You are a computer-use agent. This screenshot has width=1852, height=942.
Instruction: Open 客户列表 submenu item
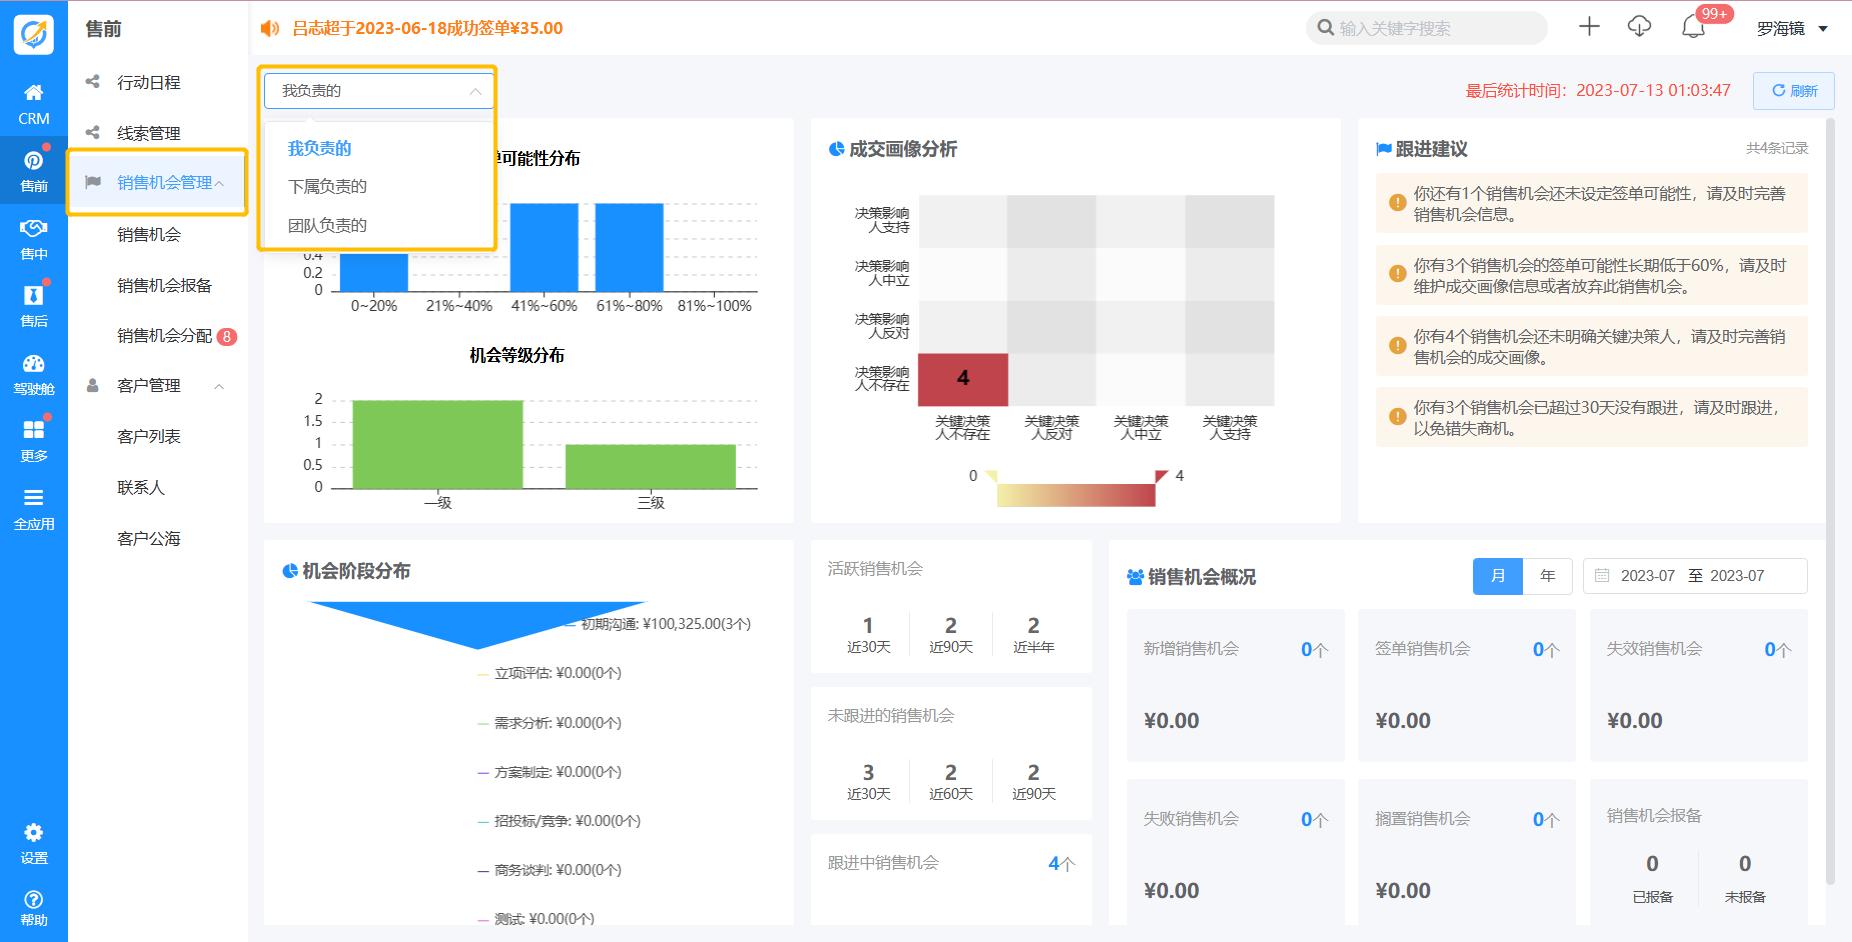pyautogui.click(x=149, y=436)
